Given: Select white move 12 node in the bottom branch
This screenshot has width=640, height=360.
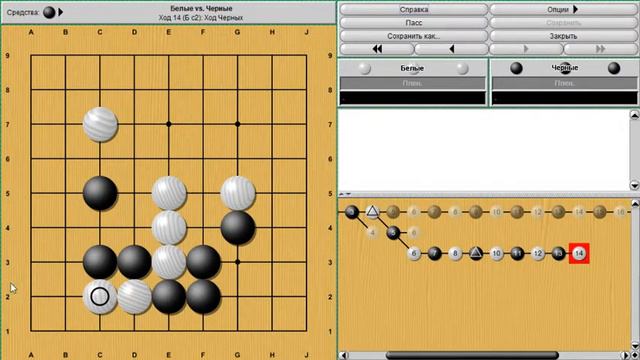Looking at the screenshot, I should coord(538,253).
